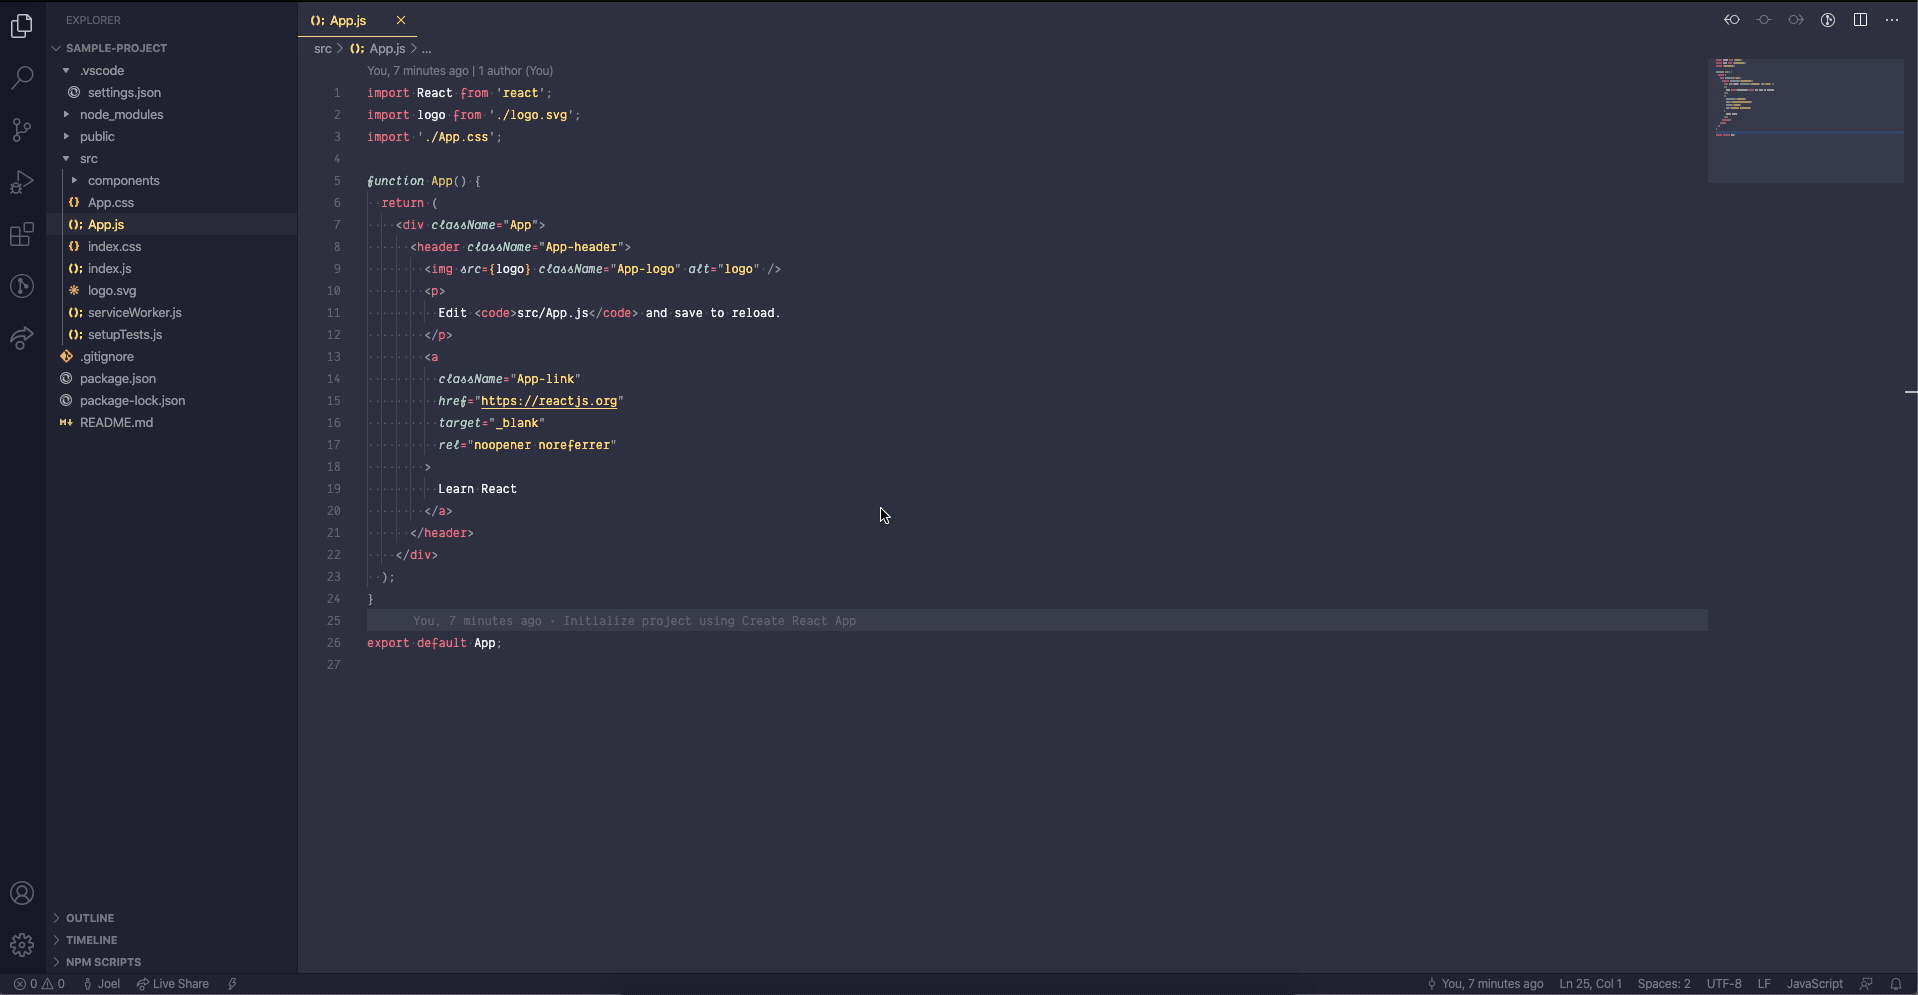Select the Split Editor icon in the title bar
Image resolution: width=1918 pixels, height=995 pixels.
point(1860,19)
